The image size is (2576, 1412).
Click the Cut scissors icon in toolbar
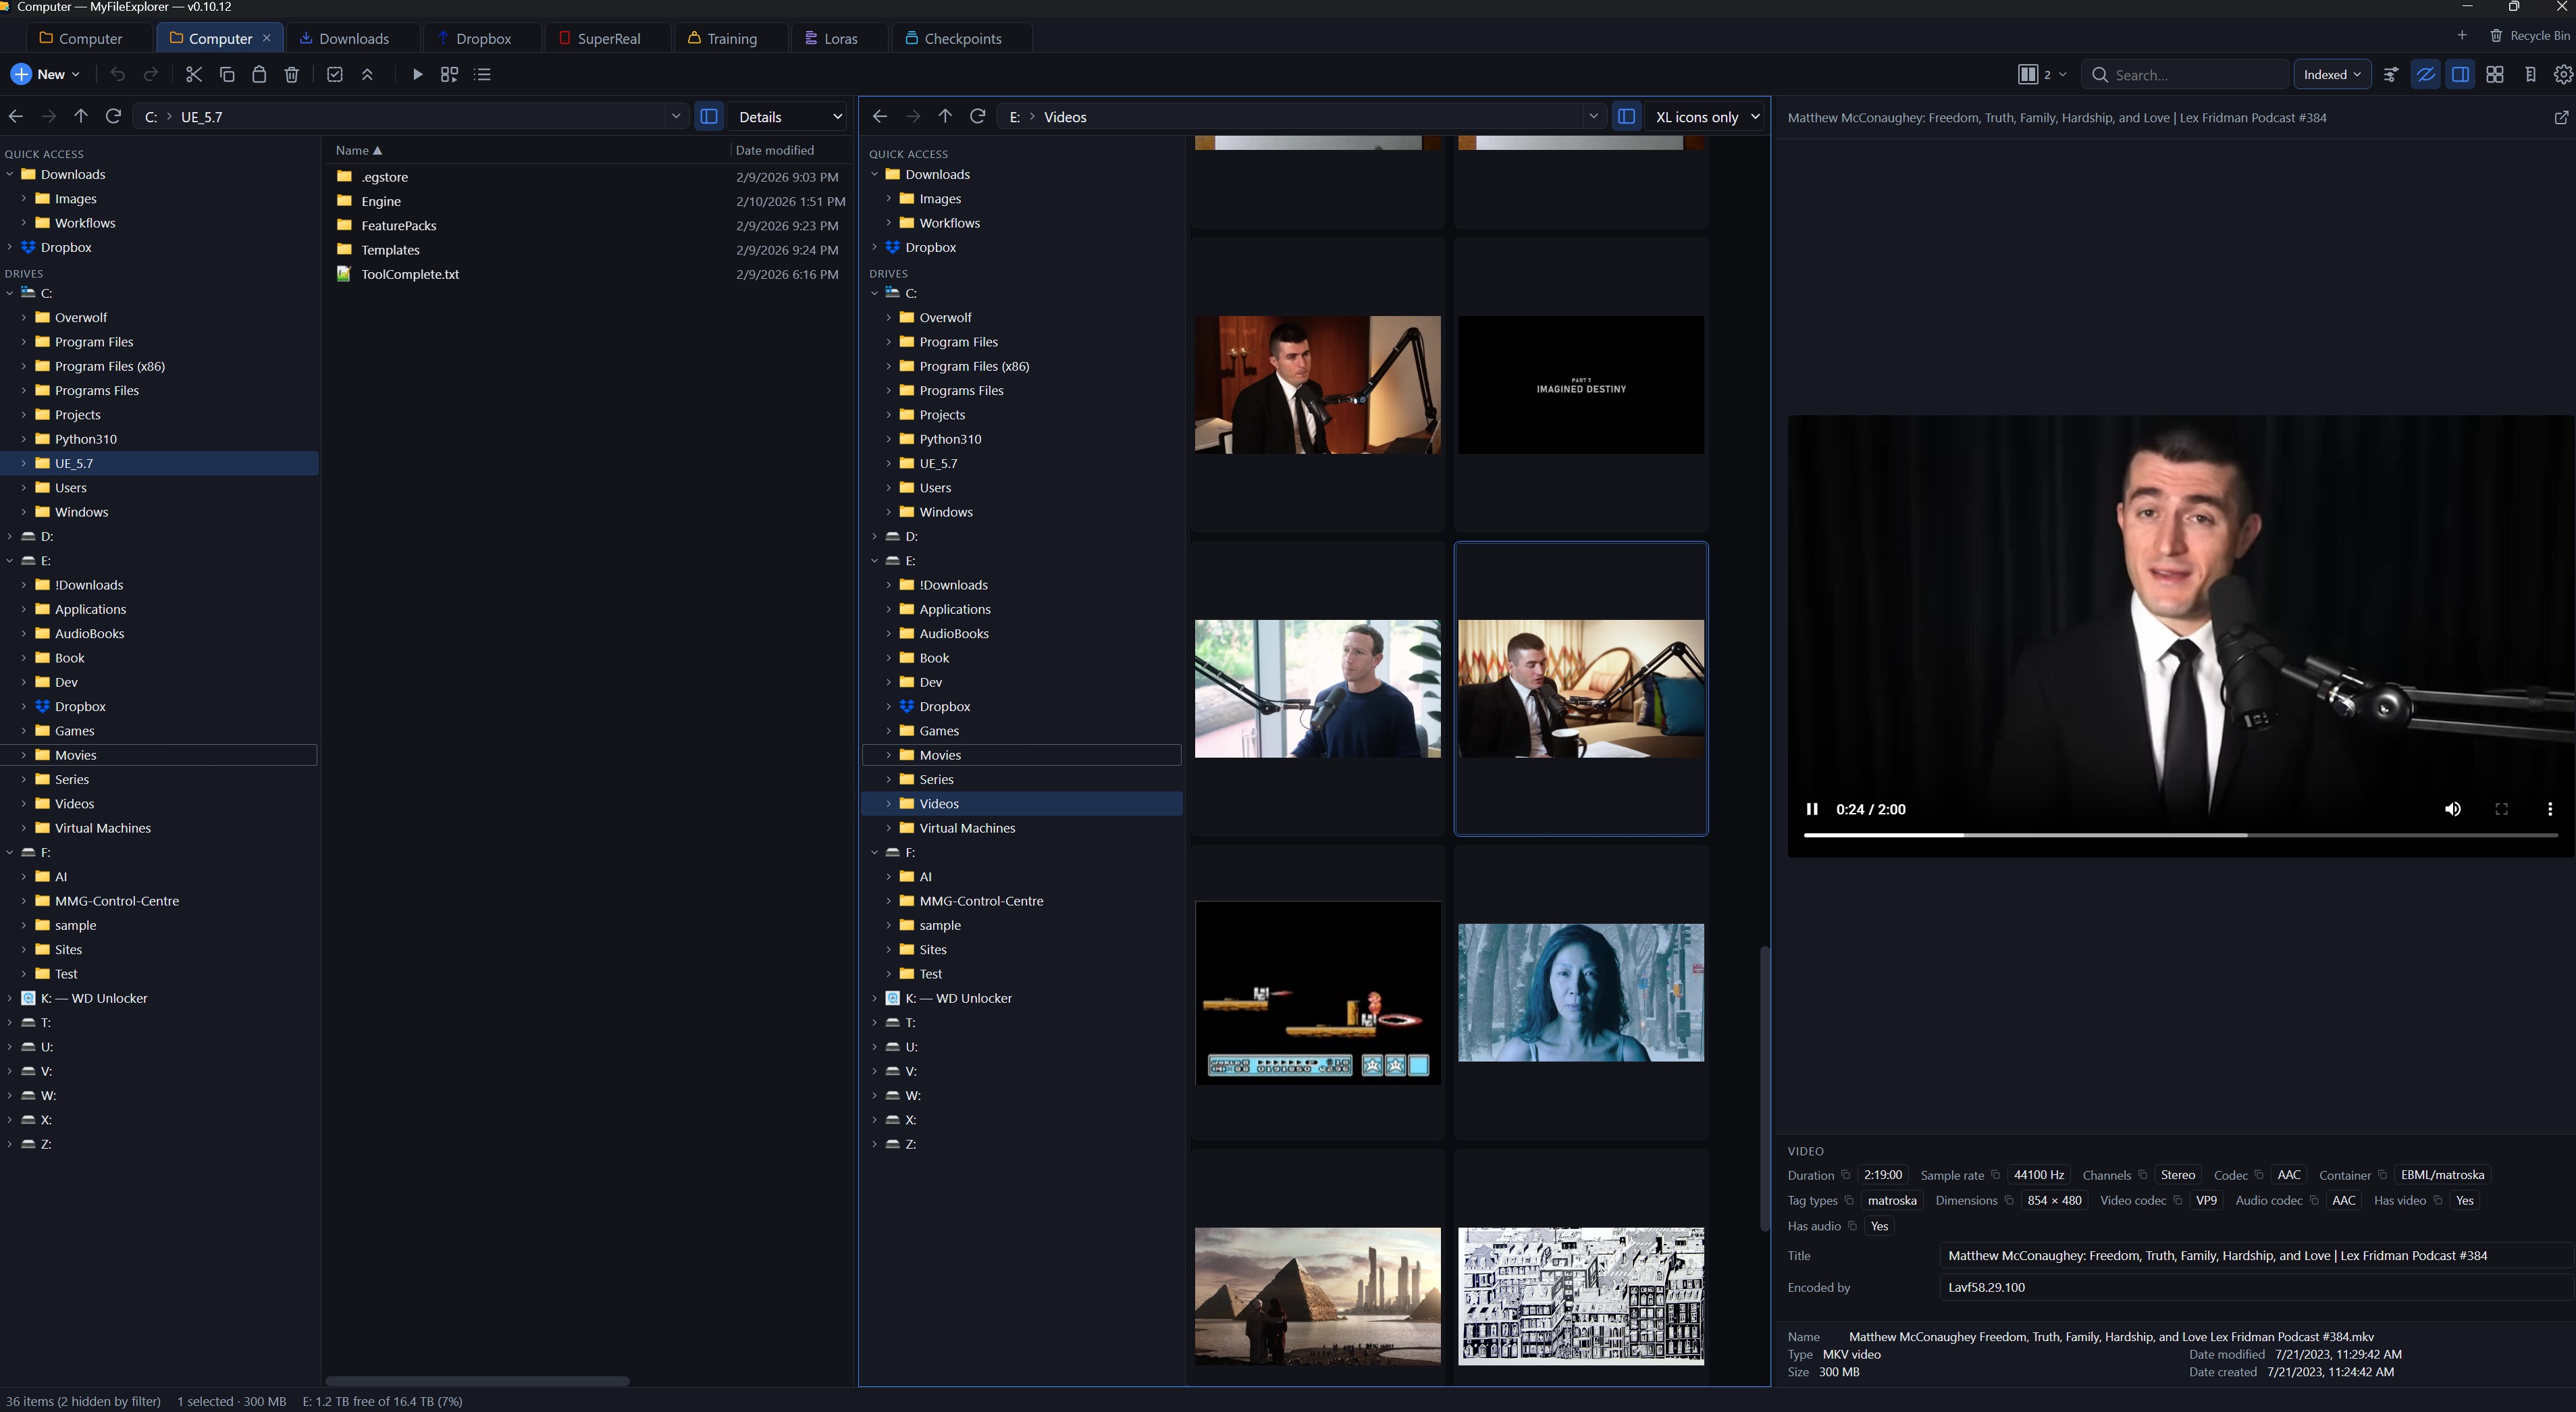coord(194,74)
